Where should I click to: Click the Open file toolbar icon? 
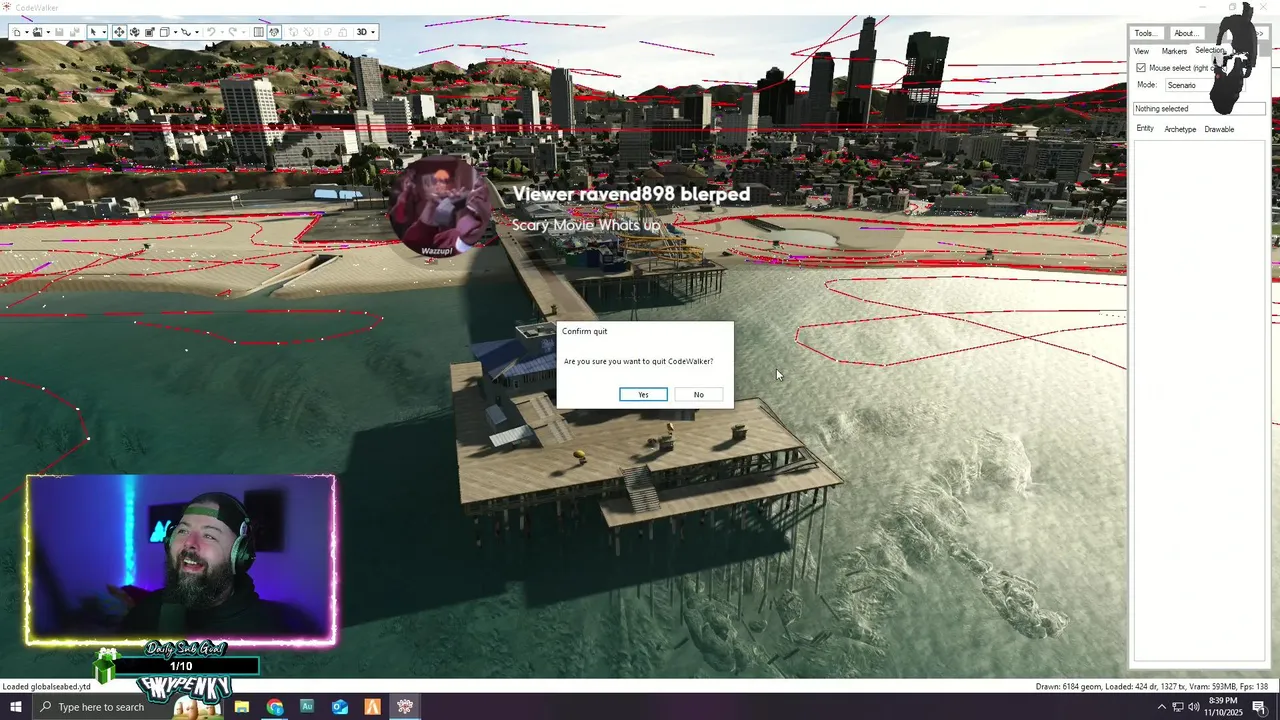37,32
